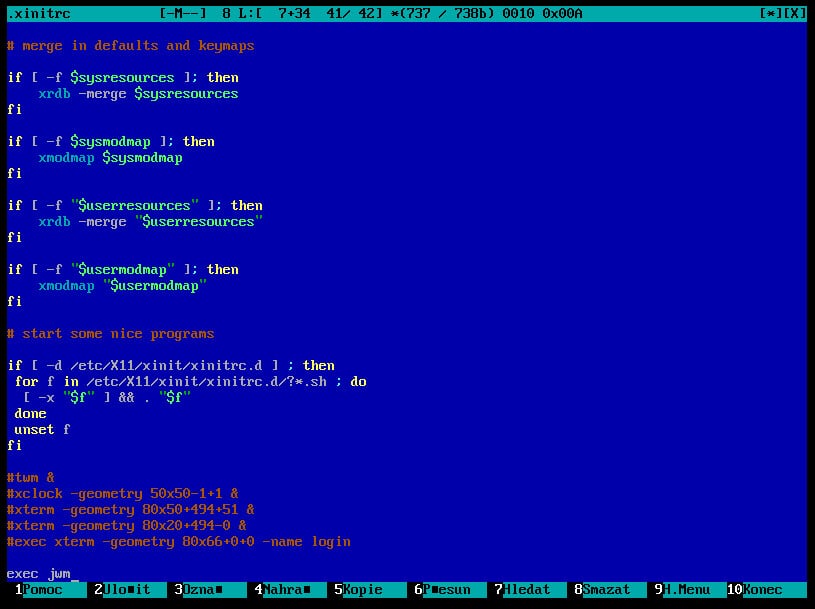
Task: Click the 8 Smazat delete button
Action: (x=610, y=590)
